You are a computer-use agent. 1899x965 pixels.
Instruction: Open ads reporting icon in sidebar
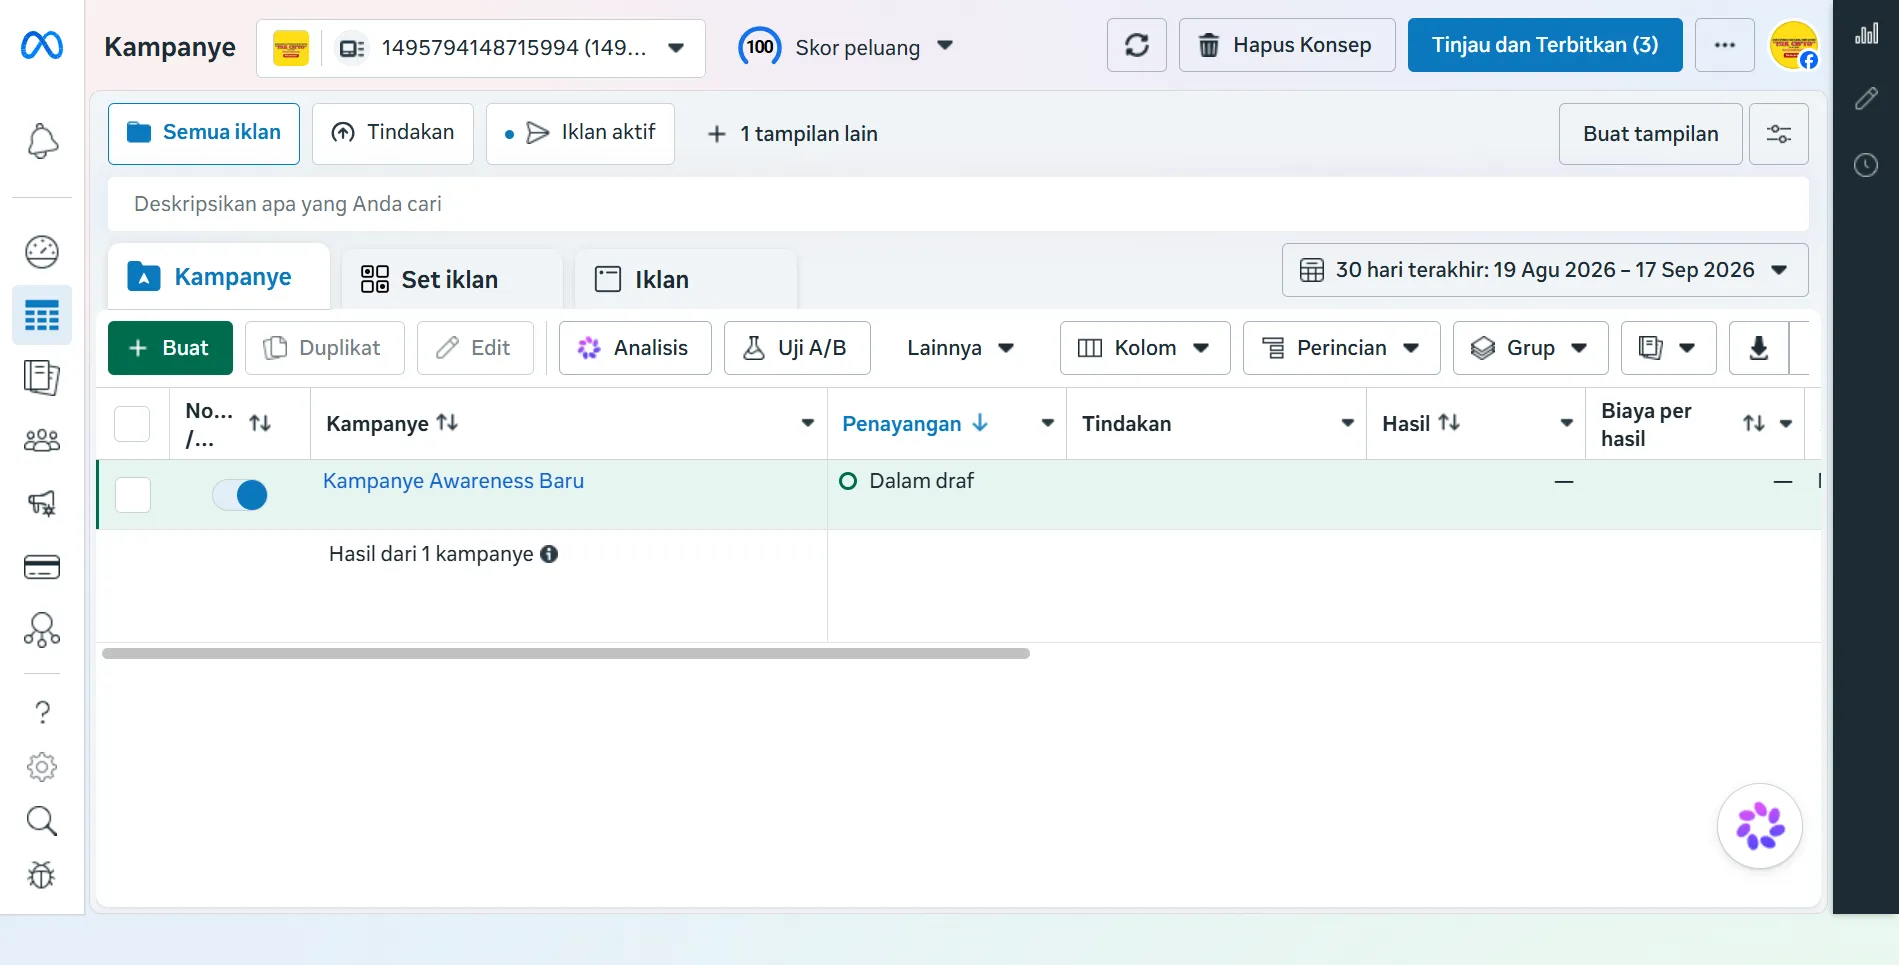click(x=42, y=378)
